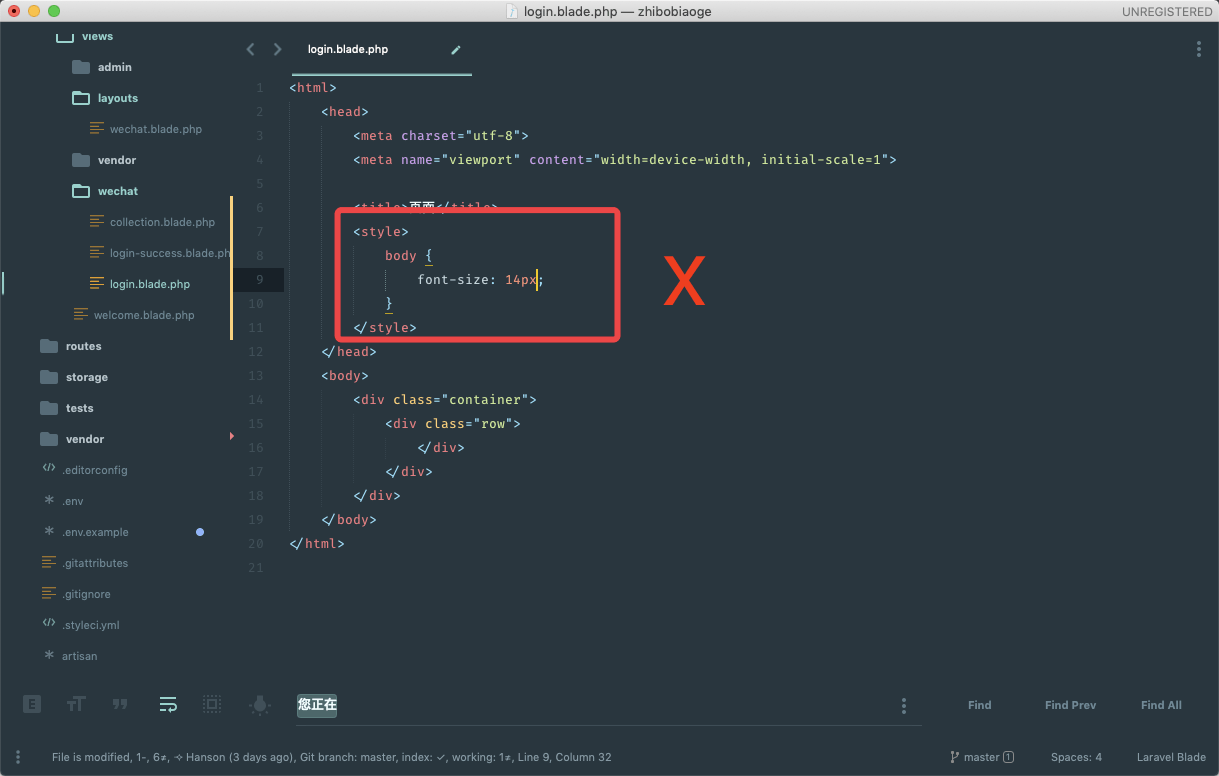Go back with the left arrow
The image size is (1219, 776).
tap(251, 49)
